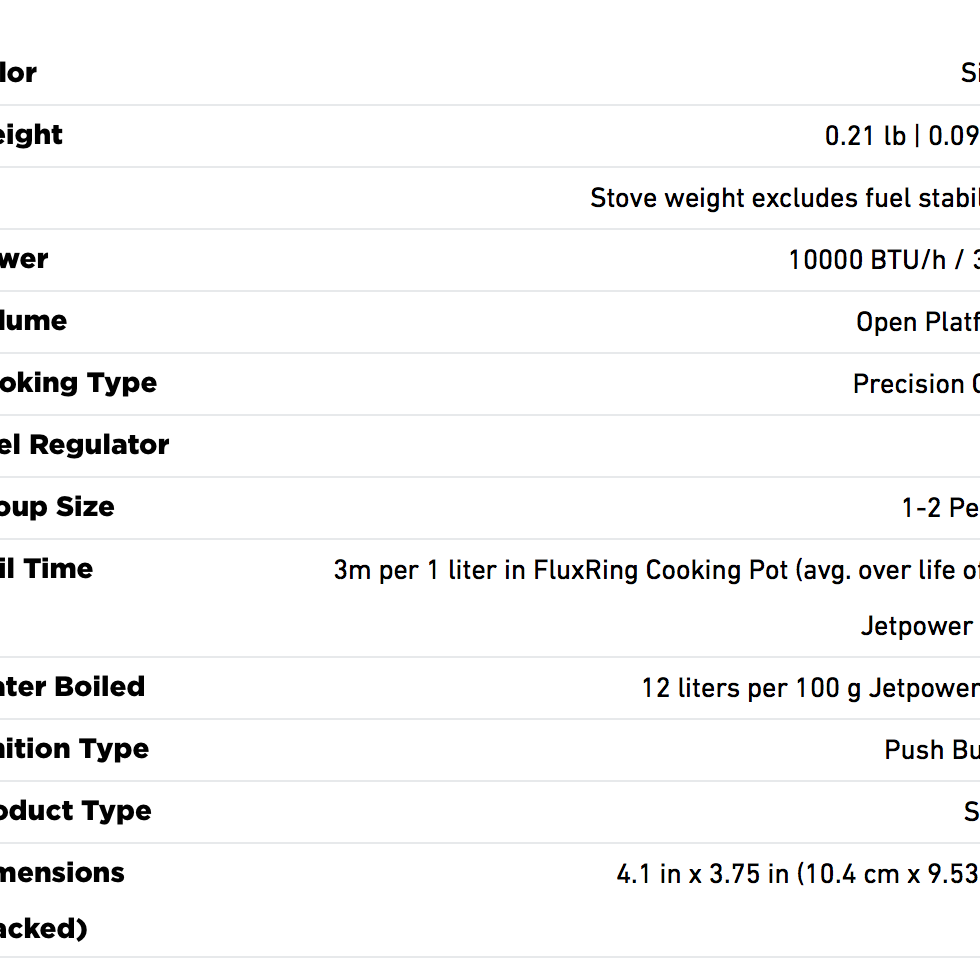Click the Power row label
The width and height of the screenshot is (980, 980).
tap(24, 259)
